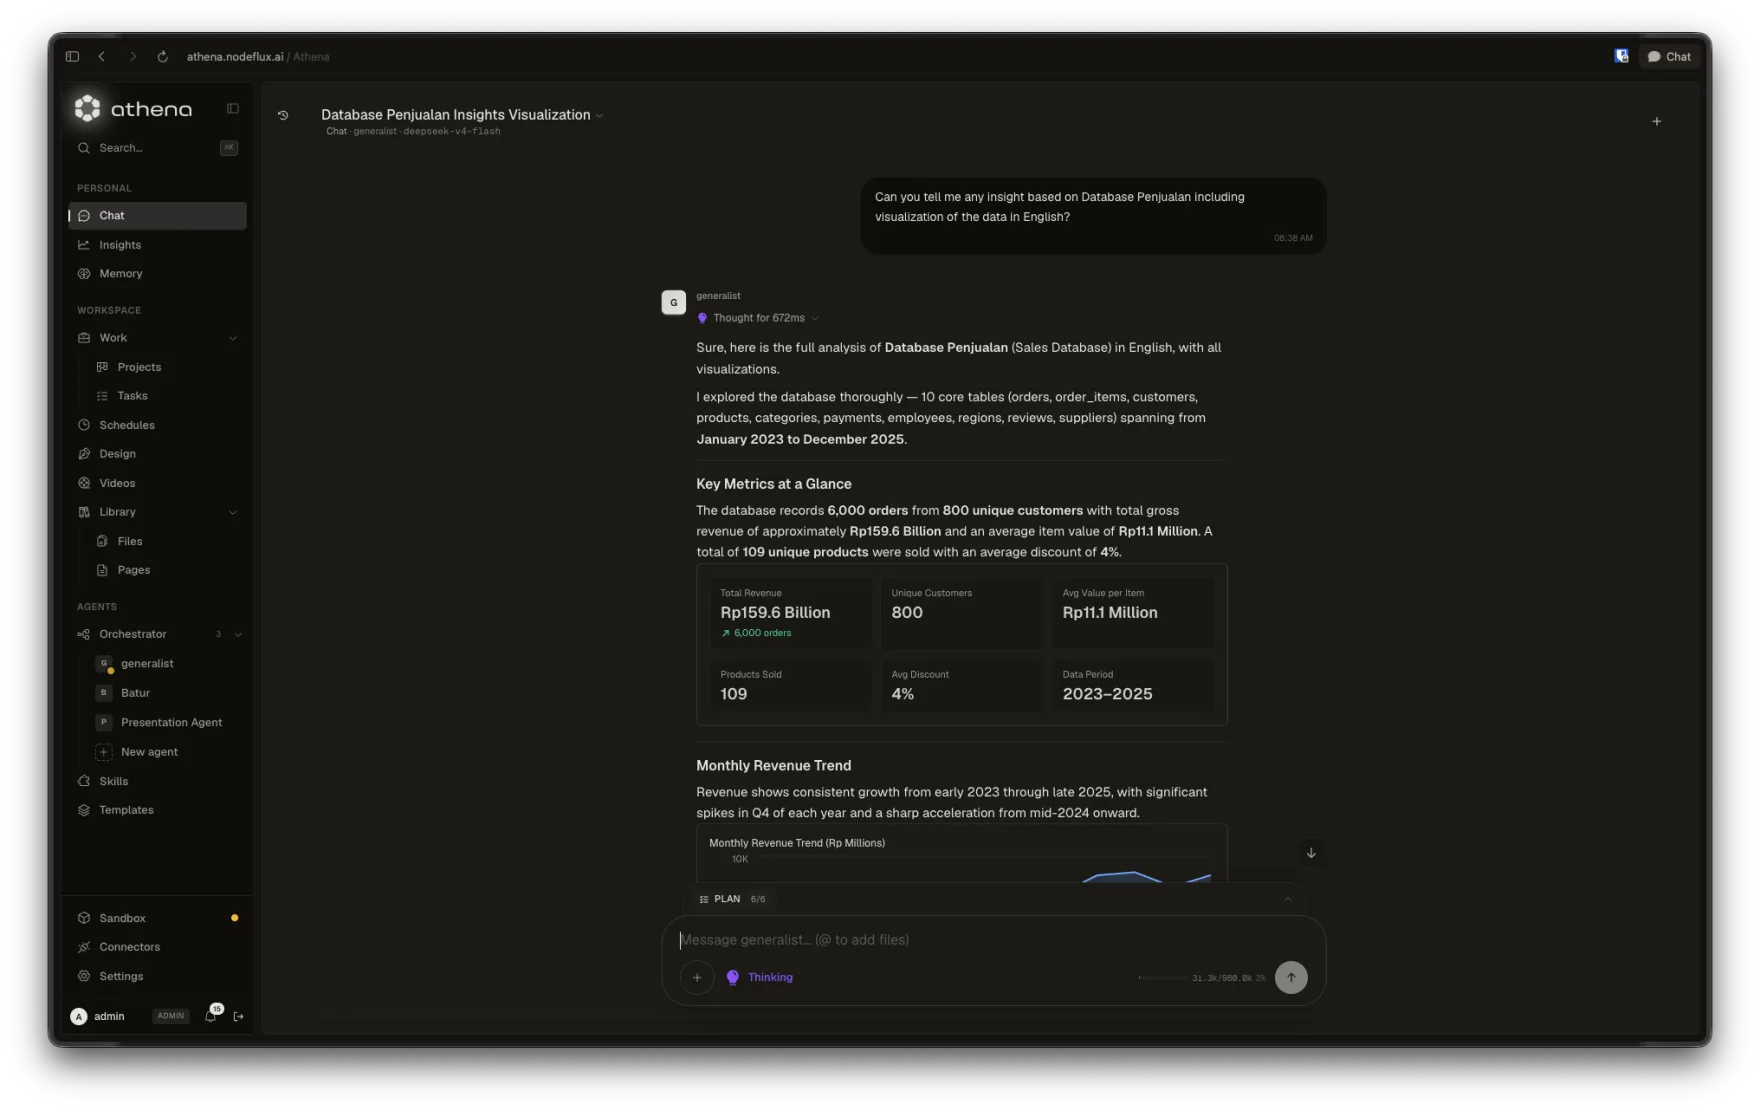
Task: Open notifications bell icon
Action: 211,1015
